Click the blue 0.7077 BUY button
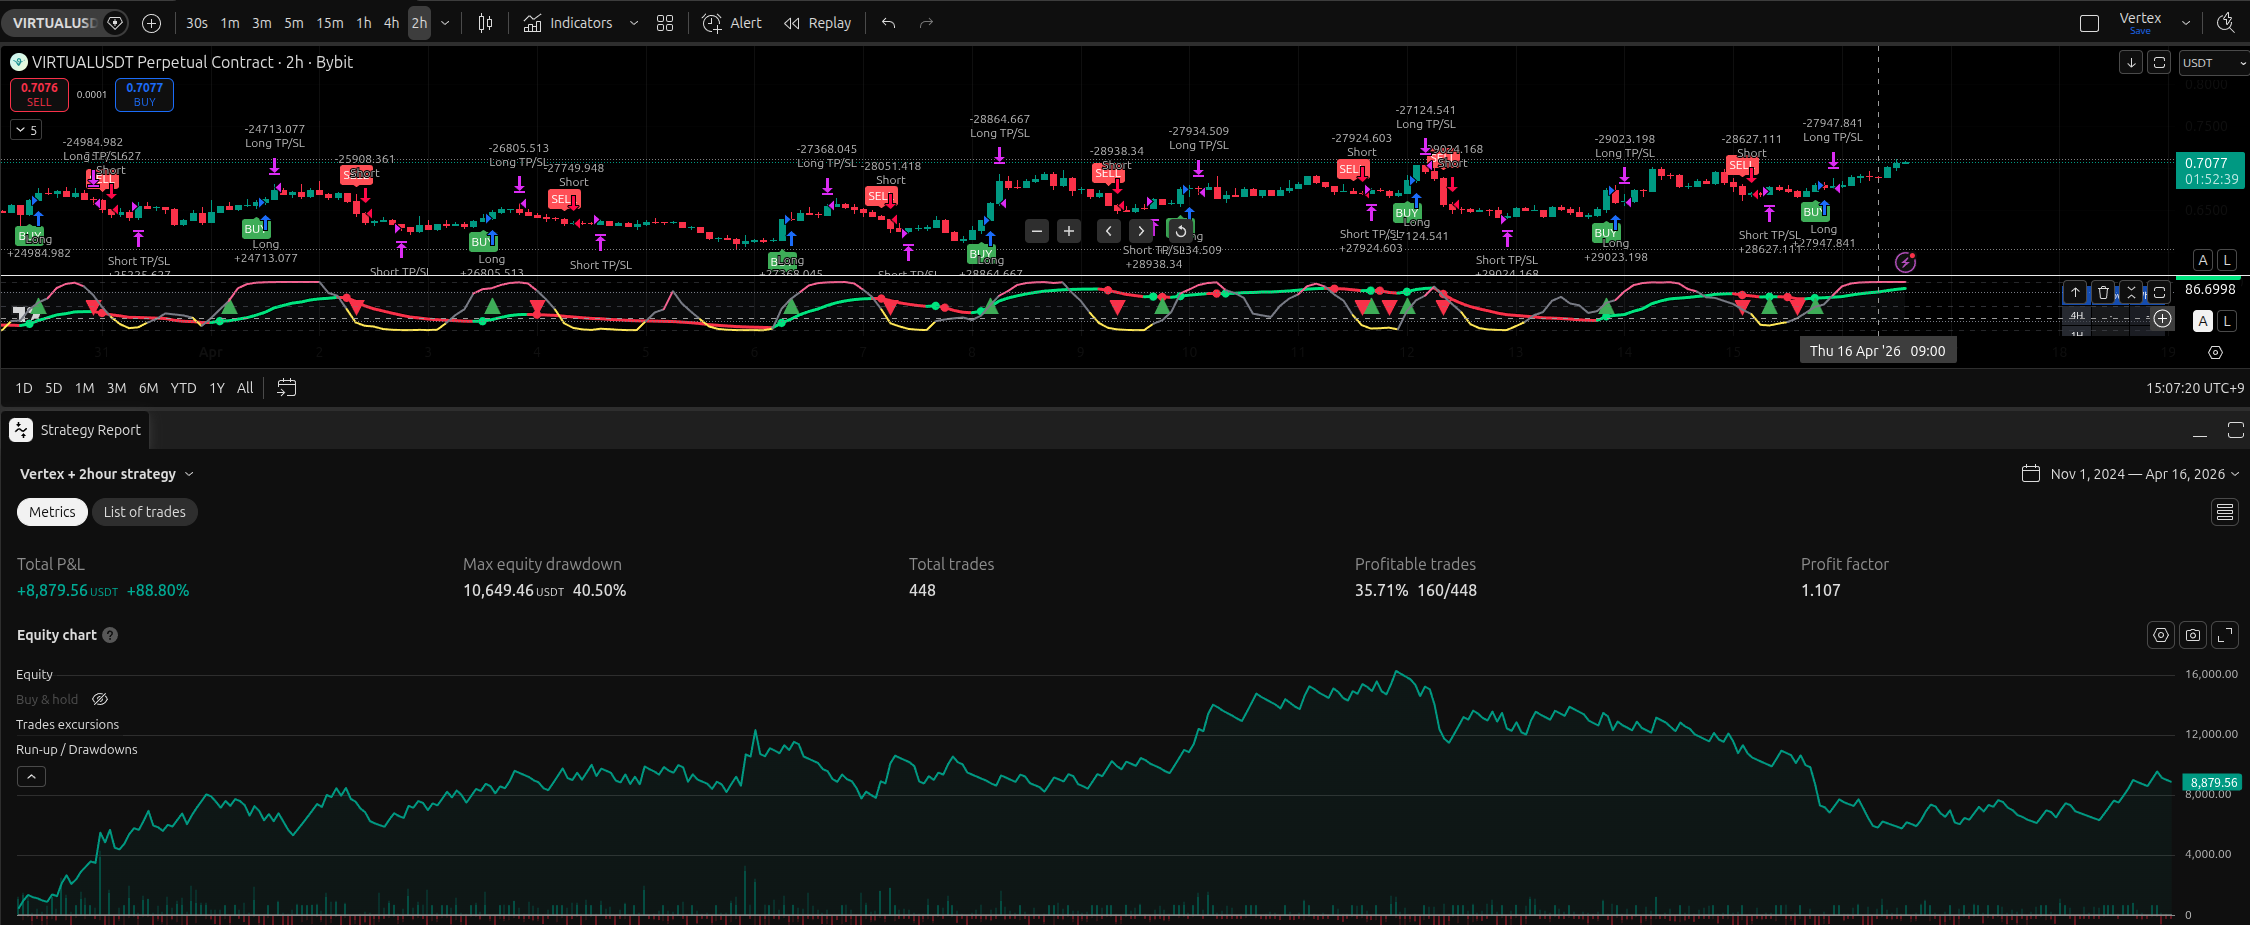 (144, 94)
